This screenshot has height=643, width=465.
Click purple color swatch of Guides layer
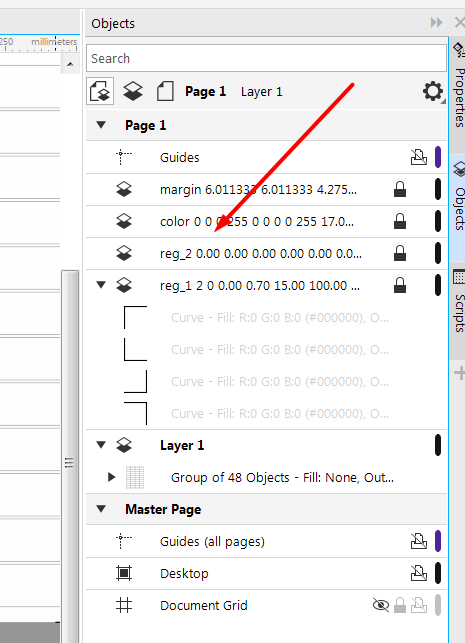pyautogui.click(x=438, y=157)
